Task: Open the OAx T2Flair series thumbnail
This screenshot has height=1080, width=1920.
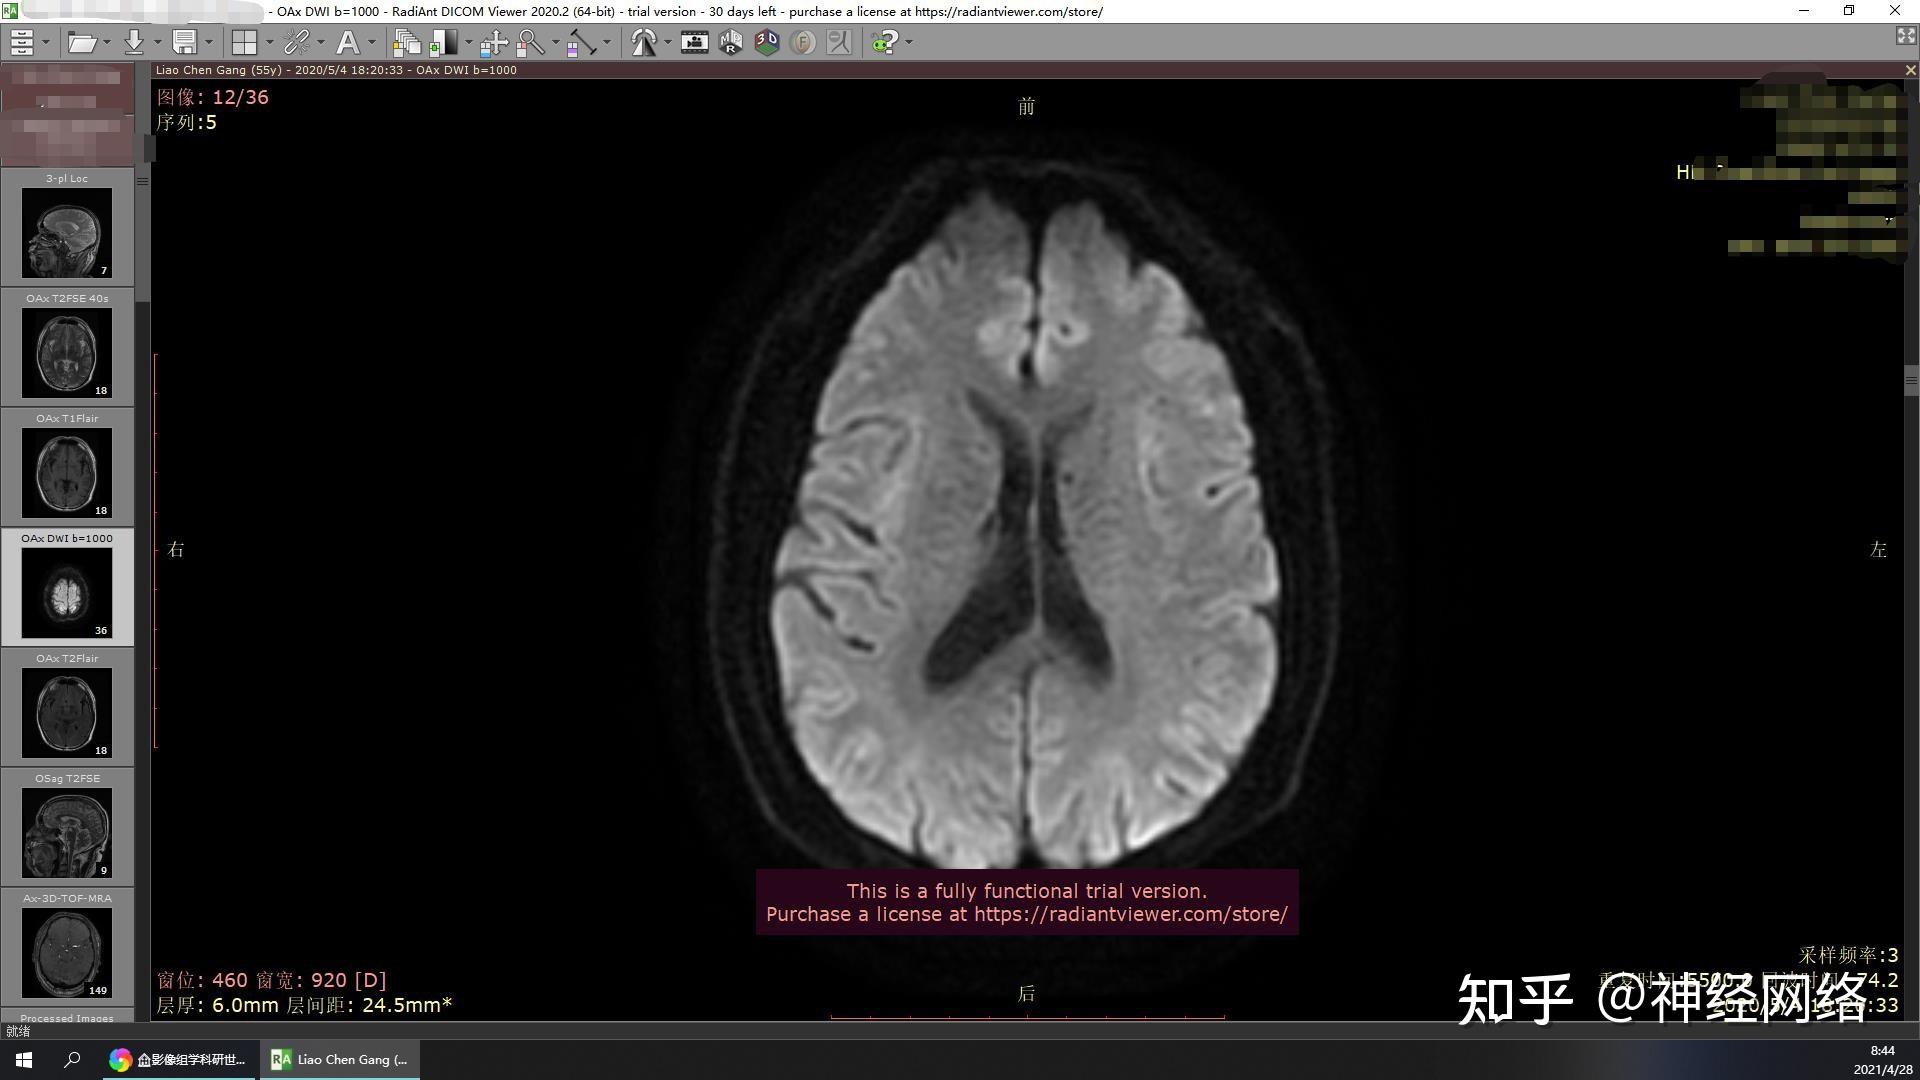Action: [x=67, y=712]
